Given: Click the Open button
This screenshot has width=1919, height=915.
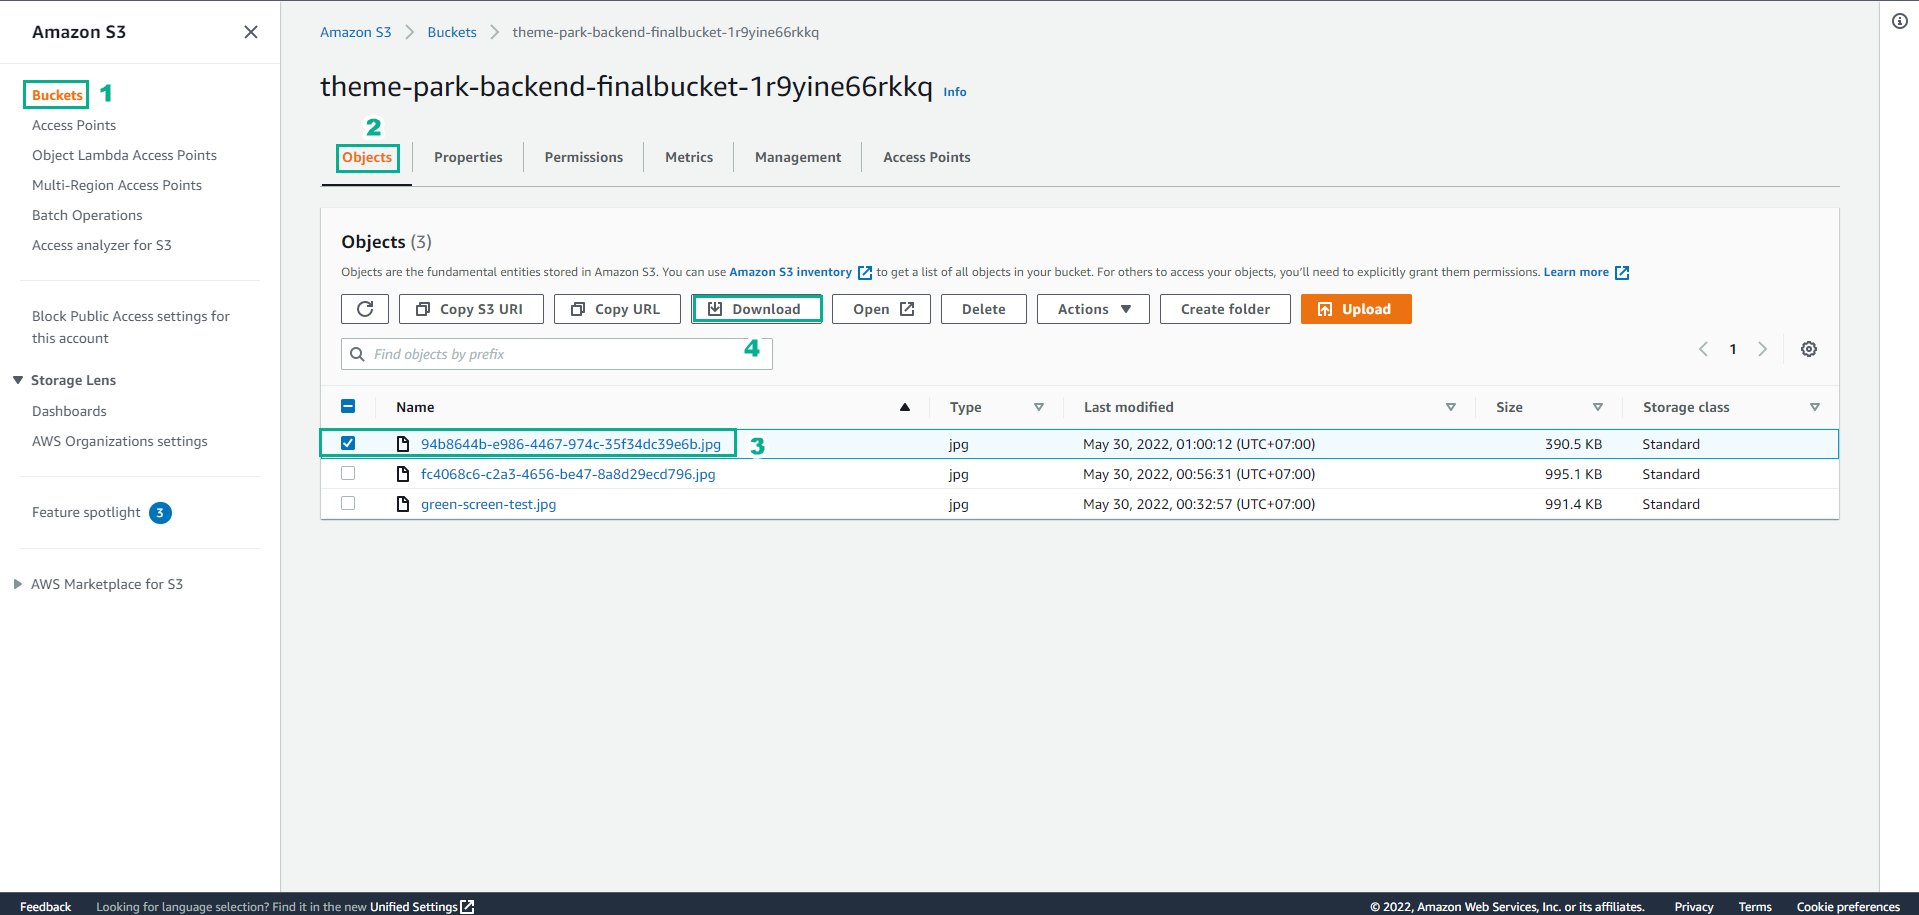Looking at the screenshot, I should 881,309.
